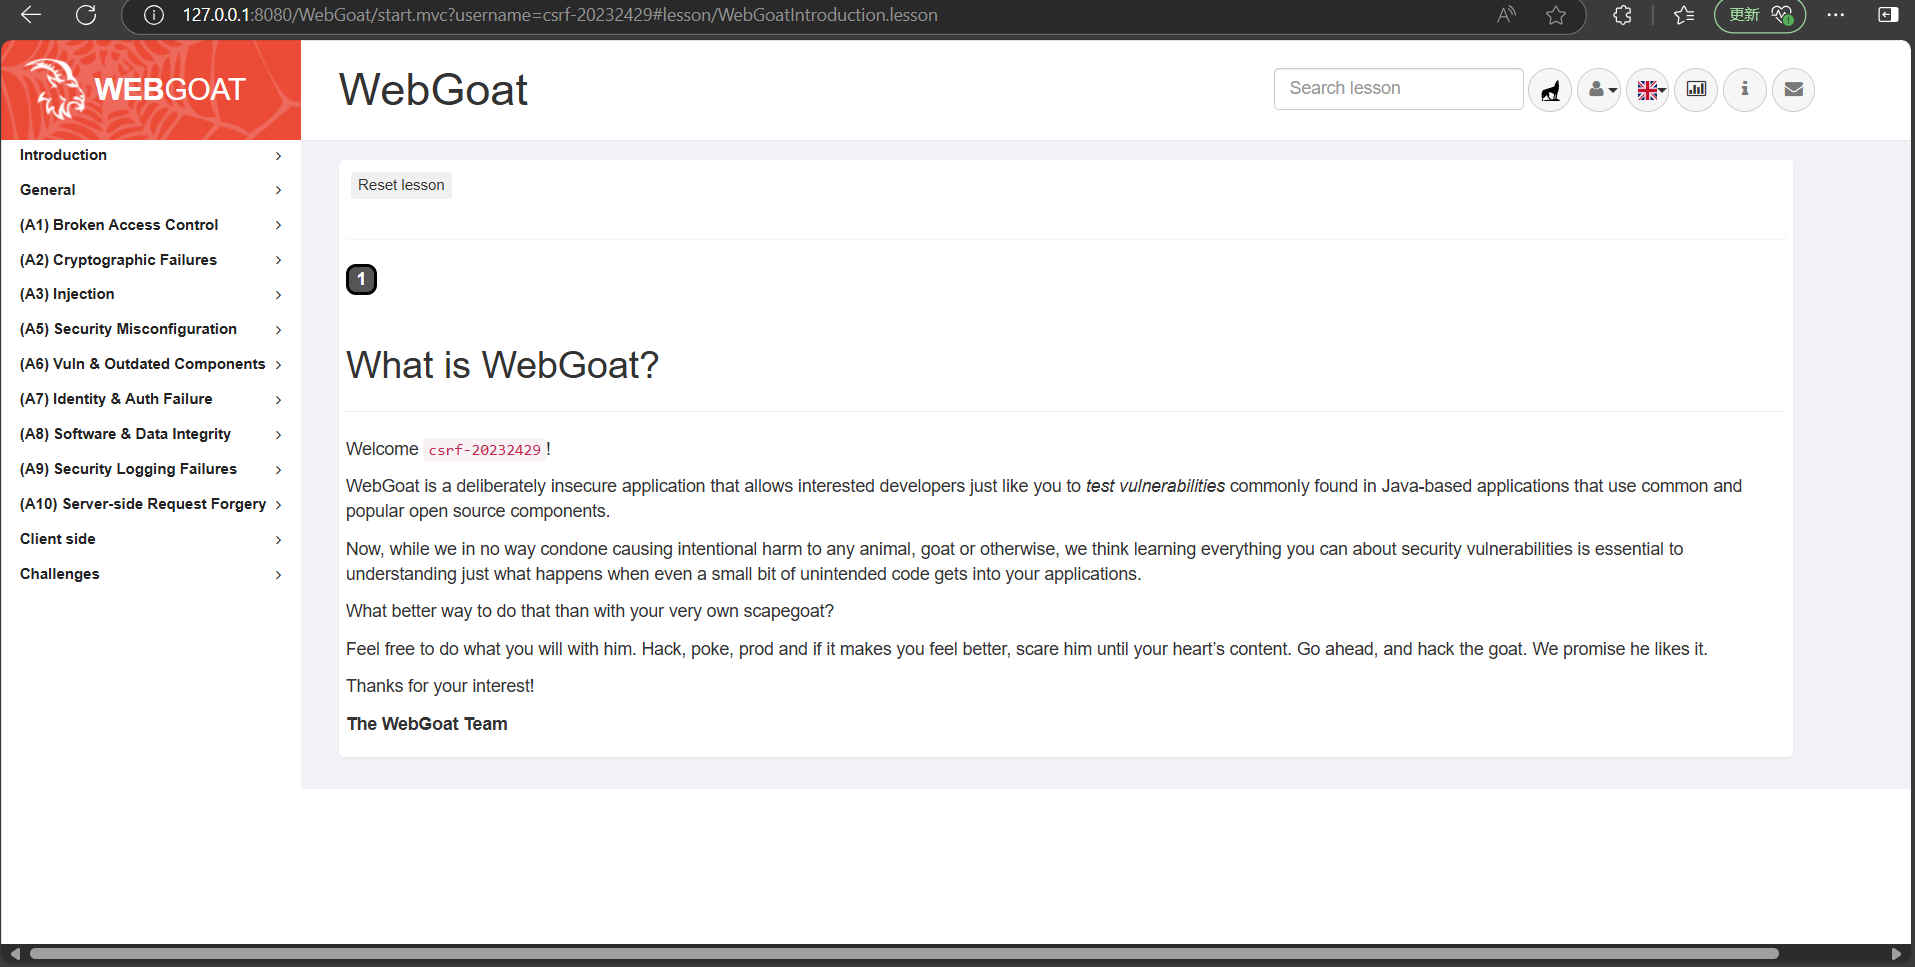Screen dimensions: 1915x967
Task: Click the contact envelope icon
Action: (1794, 90)
